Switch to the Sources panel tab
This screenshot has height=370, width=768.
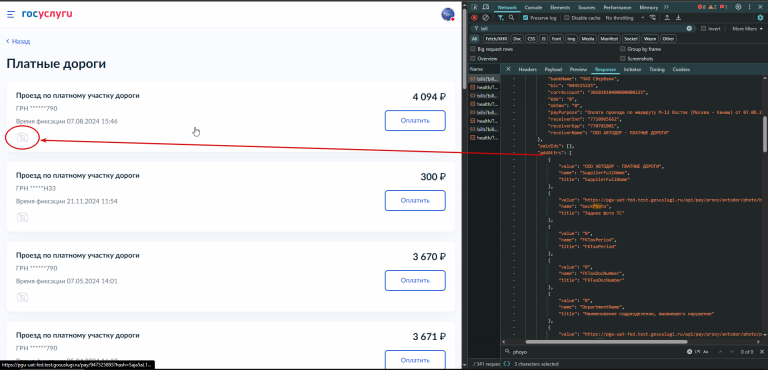pyautogui.click(x=586, y=7)
